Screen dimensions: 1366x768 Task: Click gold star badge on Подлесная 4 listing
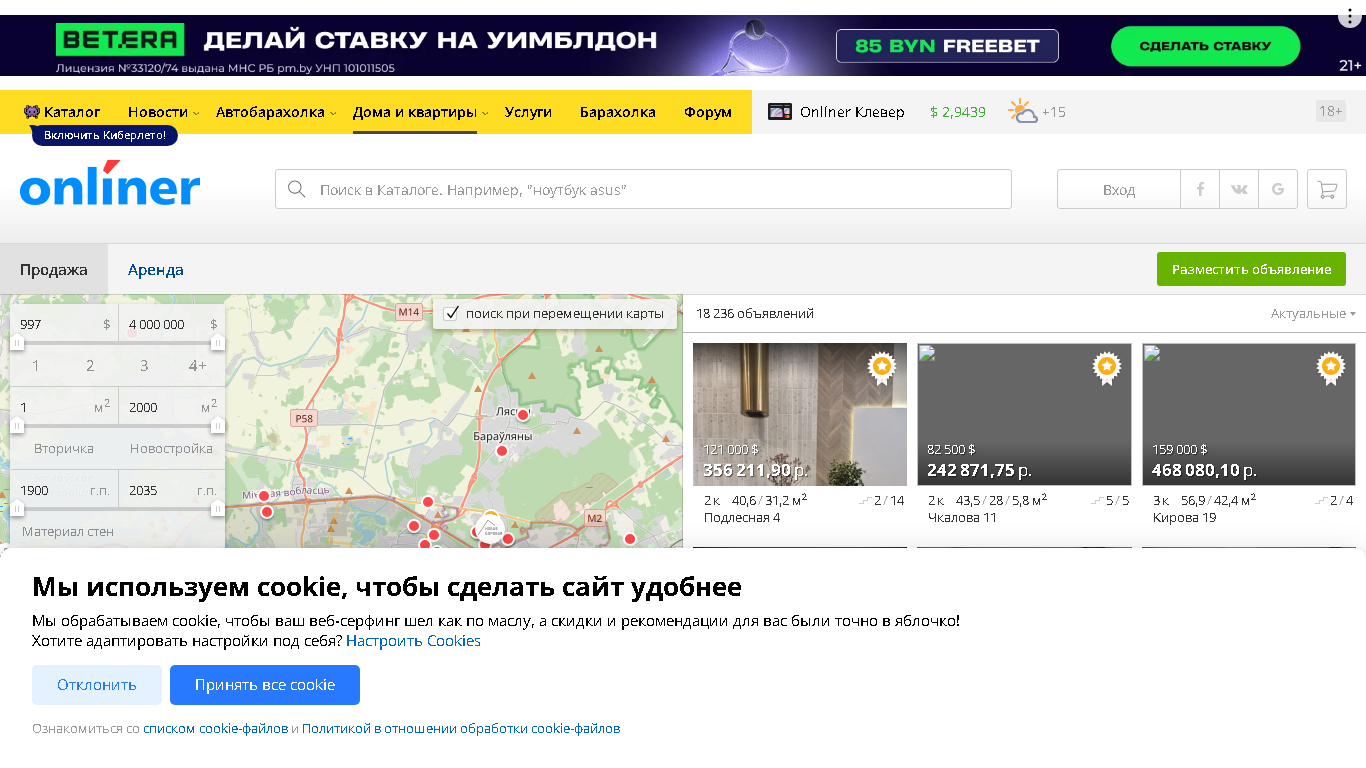tap(881, 368)
